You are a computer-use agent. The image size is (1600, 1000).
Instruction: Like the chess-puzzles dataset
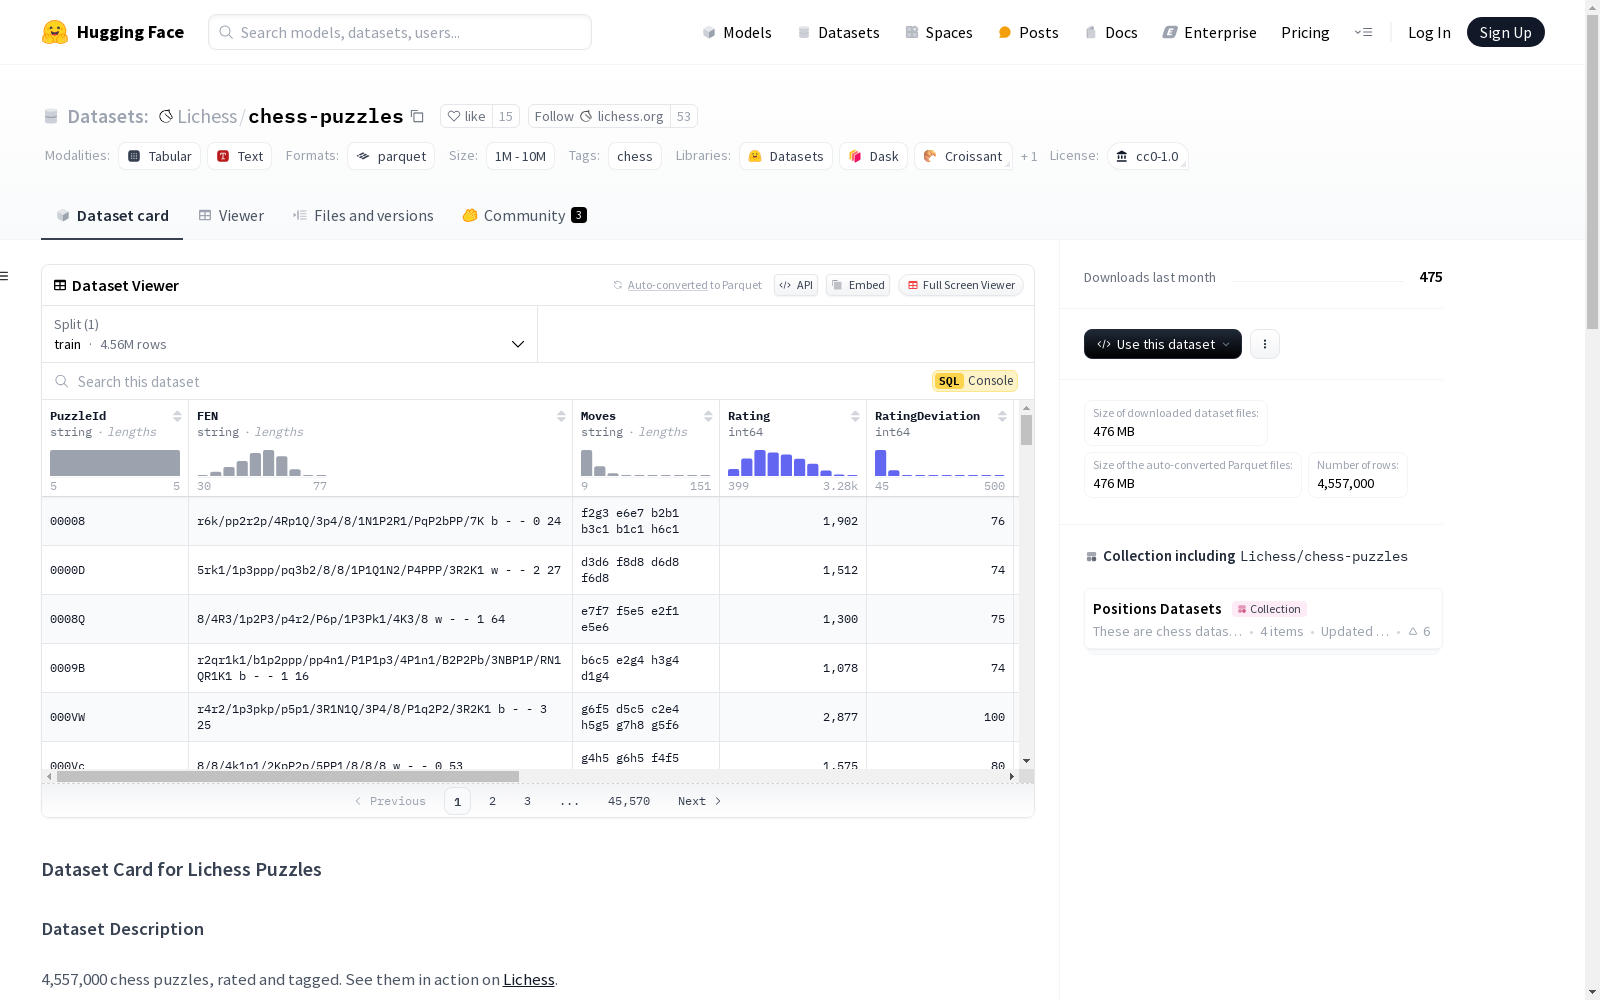[x=466, y=116]
